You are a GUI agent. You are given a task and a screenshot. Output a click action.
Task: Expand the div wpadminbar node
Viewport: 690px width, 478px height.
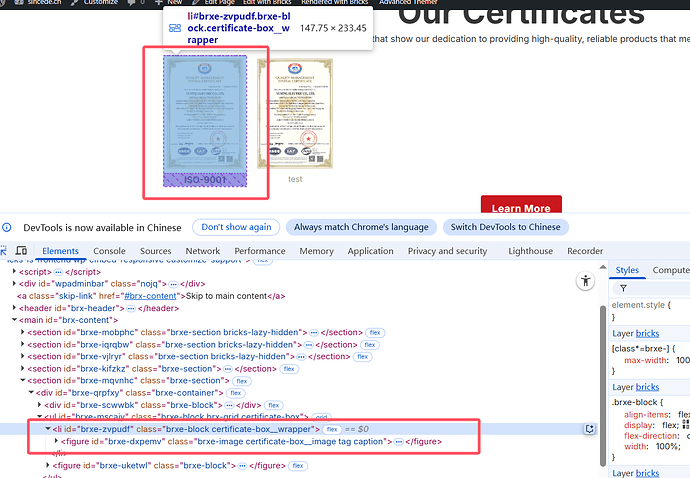click(14, 283)
